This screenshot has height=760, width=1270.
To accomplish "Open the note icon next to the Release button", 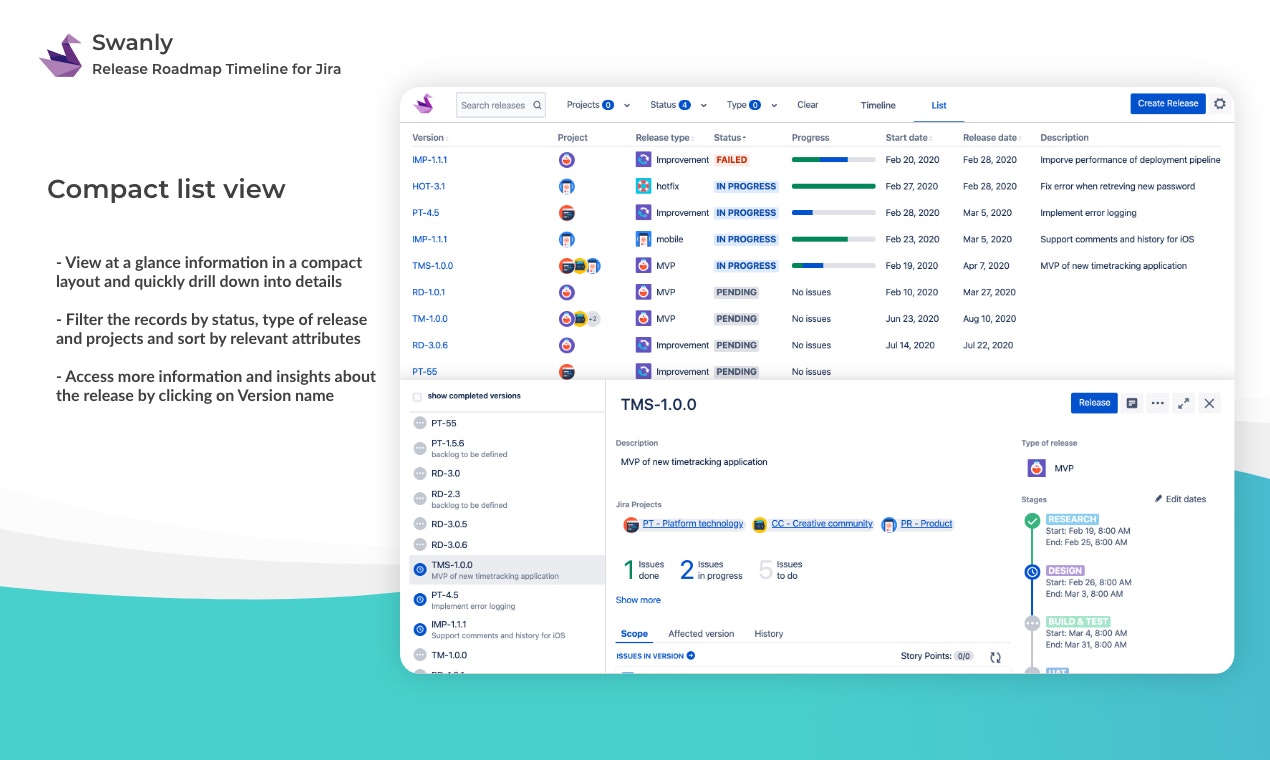I will pyautogui.click(x=1132, y=402).
